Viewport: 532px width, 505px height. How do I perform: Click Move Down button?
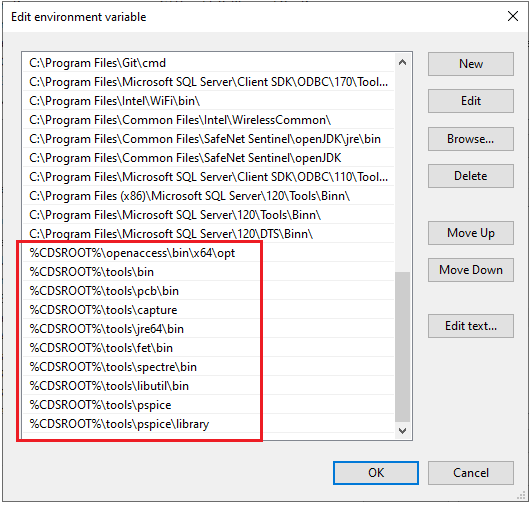pos(471,270)
